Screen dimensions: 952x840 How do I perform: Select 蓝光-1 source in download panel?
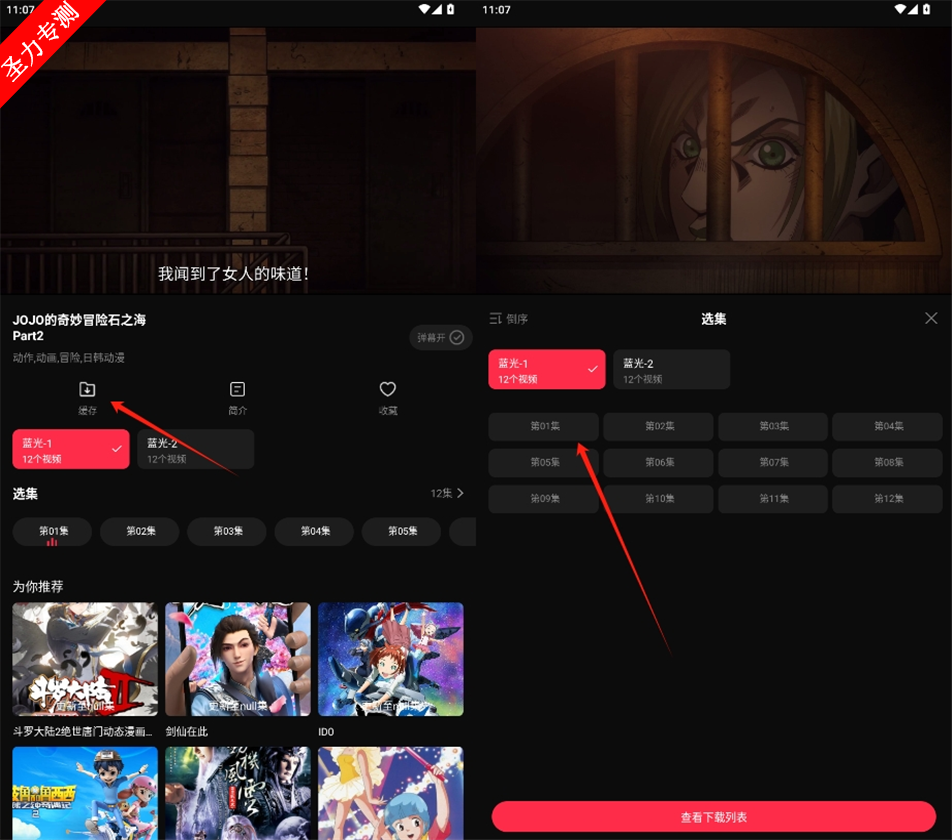547,369
